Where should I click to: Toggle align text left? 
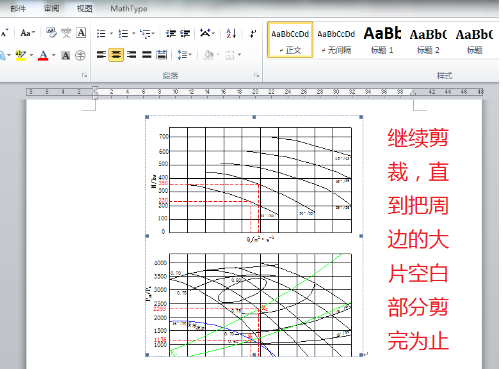click(101, 55)
